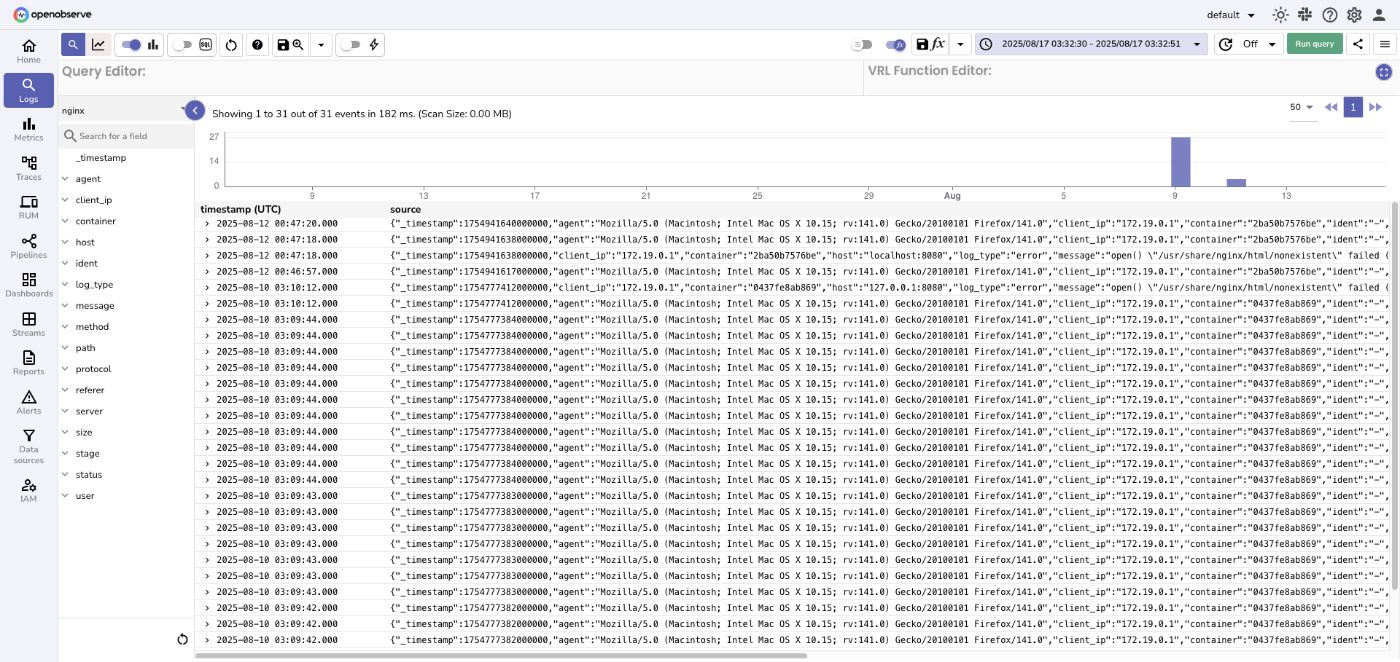Change rows per page dropdown 50
The image size is (1400, 662).
pyautogui.click(x=1302, y=107)
